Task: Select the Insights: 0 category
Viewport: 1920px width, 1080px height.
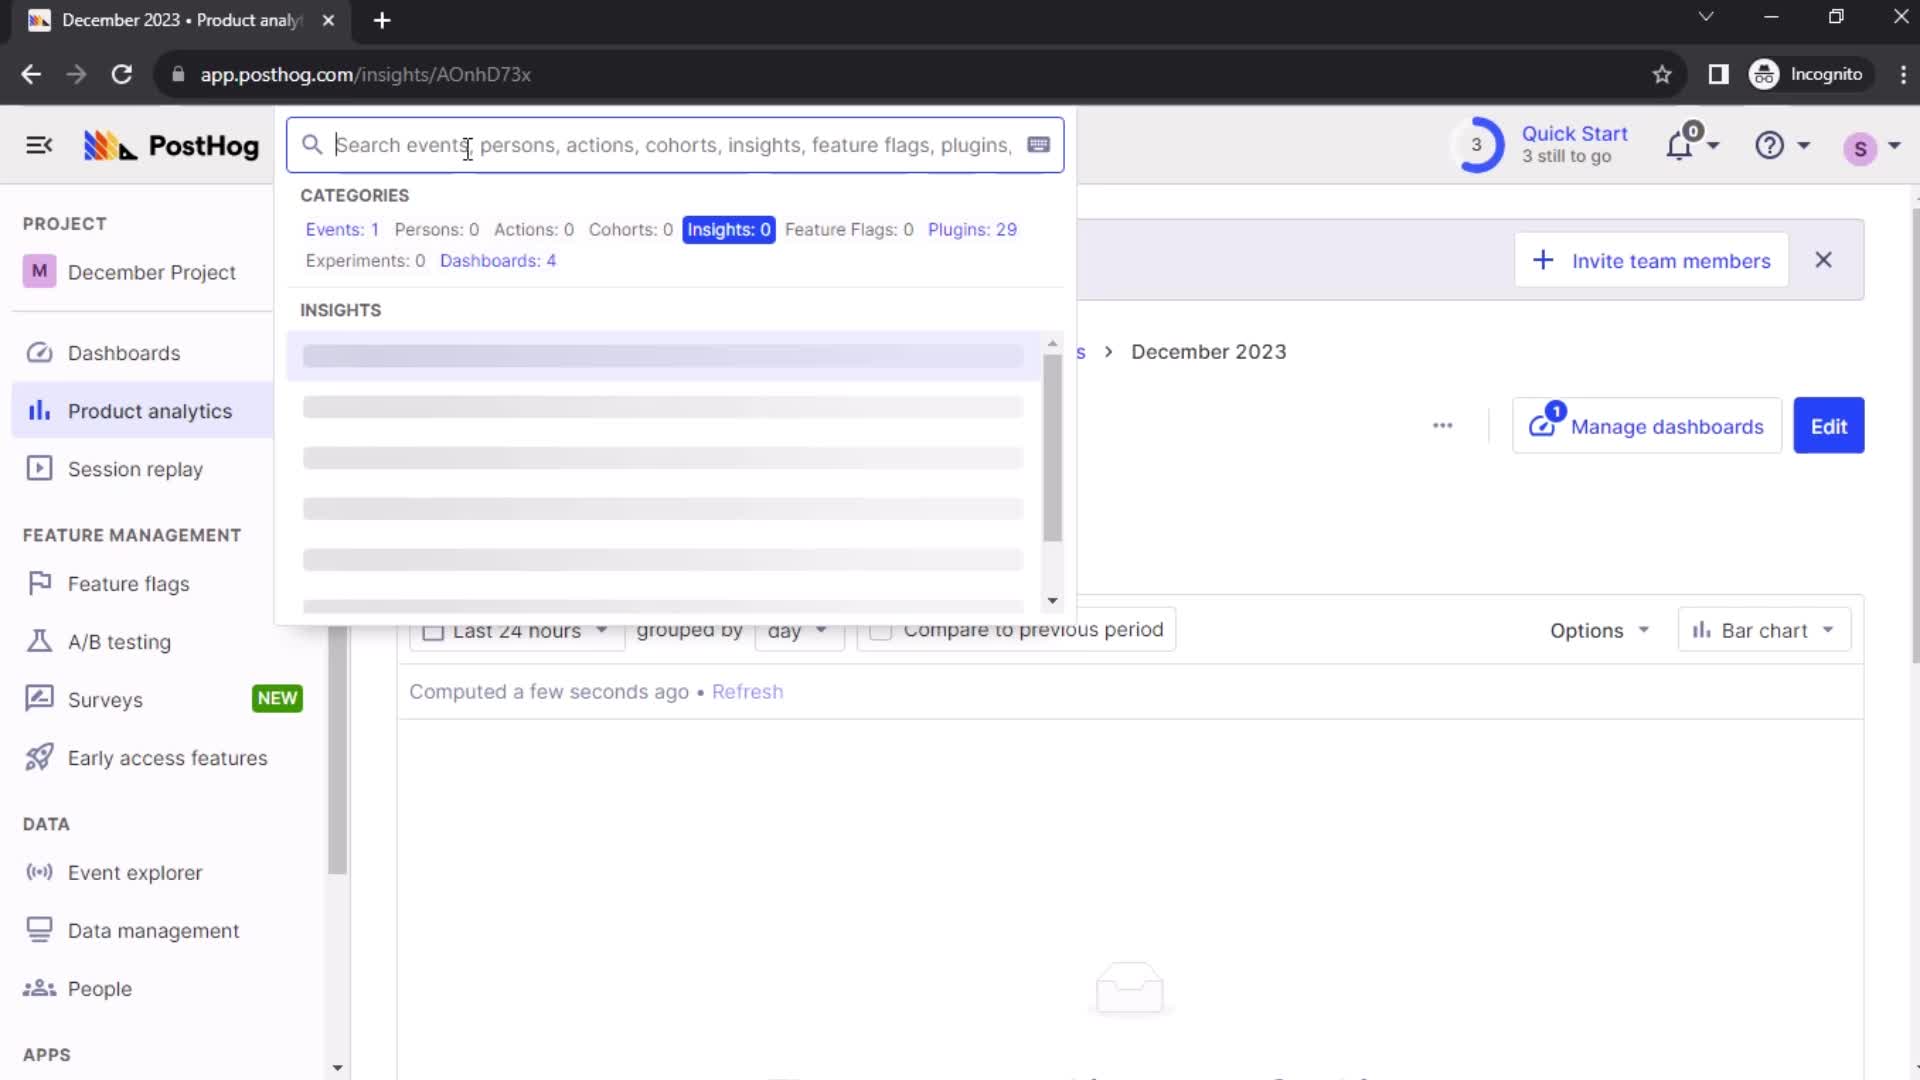Action: (728, 229)
